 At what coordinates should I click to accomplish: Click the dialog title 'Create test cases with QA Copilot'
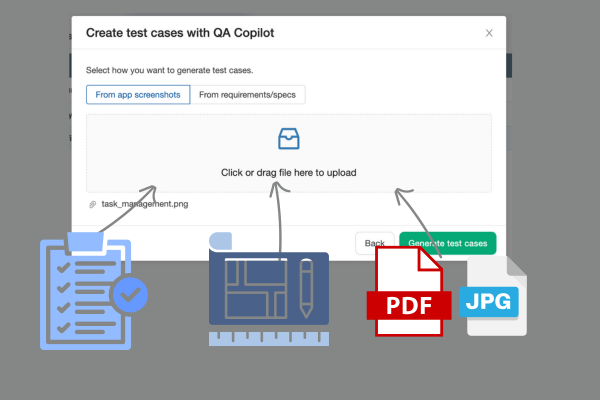(180, 32)
